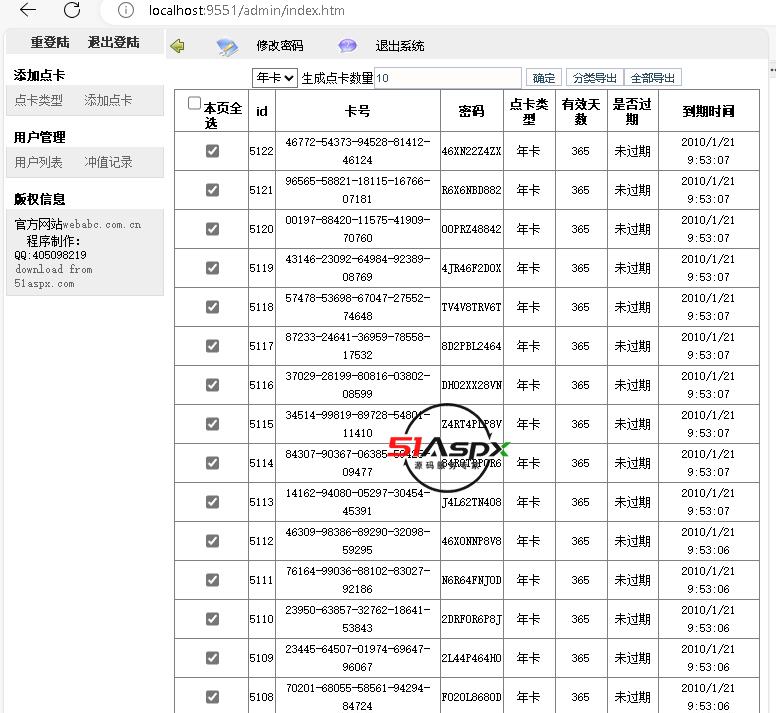
Task: Click the 到期时间 column header
Action: tap(708, 111)
